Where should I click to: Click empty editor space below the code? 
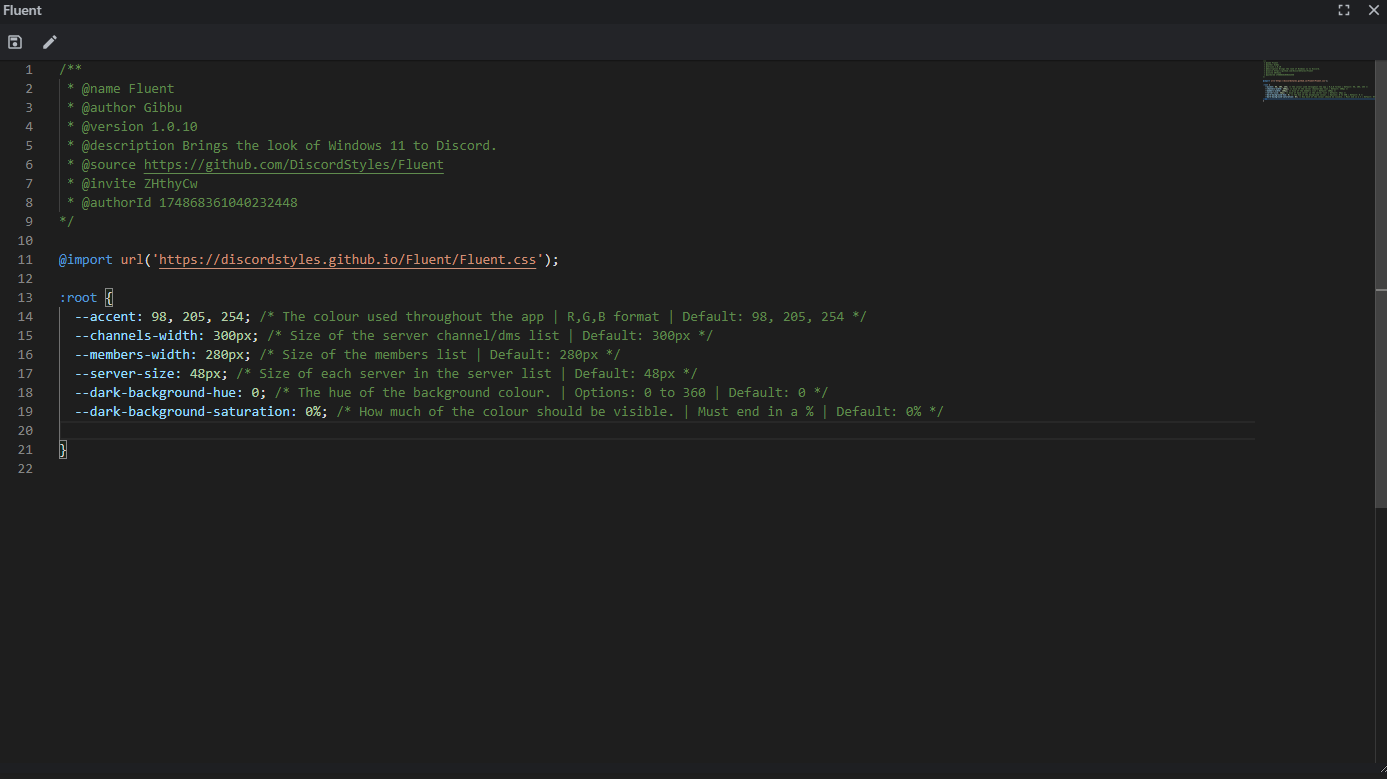pyautogui.click(x=600, y=600)
